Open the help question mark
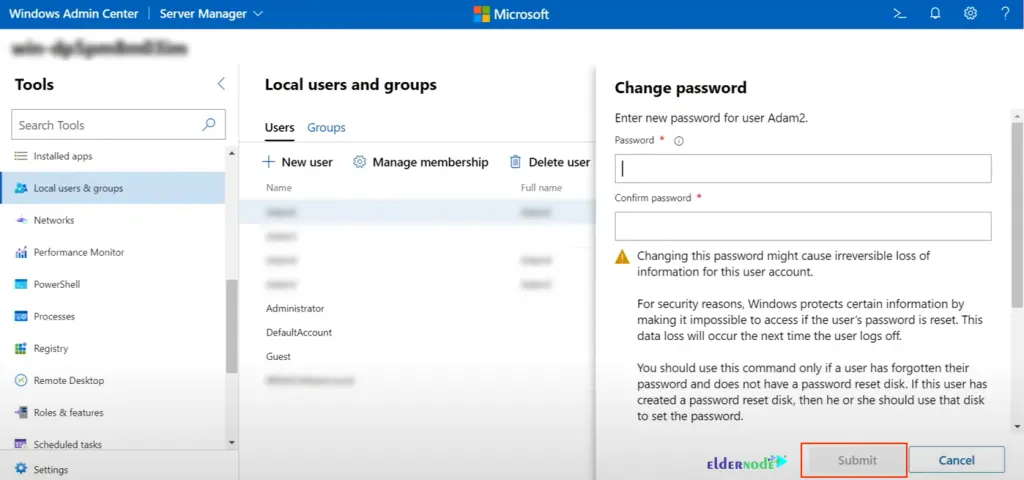This screenshot has width=1024, height=480. coord(1006,14)
